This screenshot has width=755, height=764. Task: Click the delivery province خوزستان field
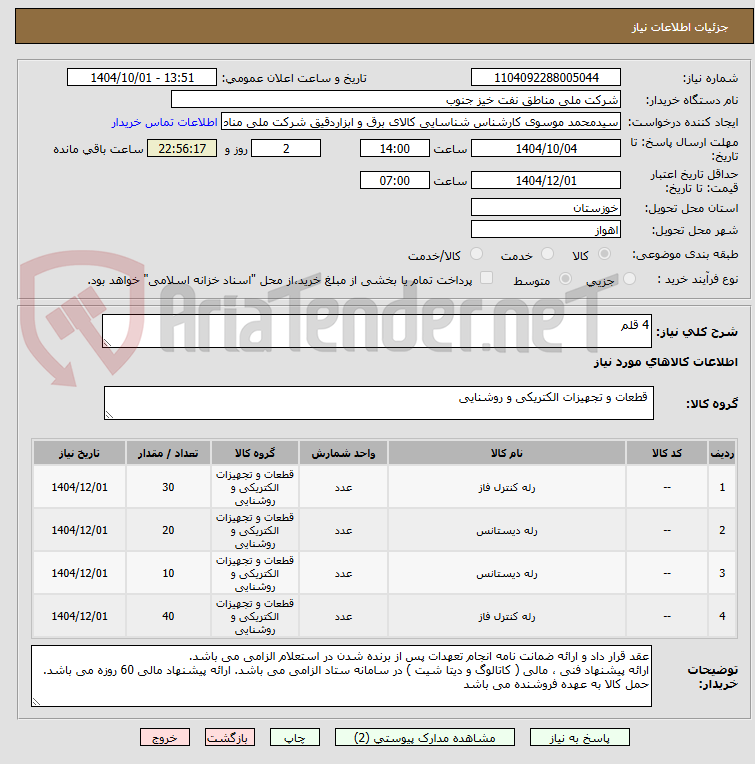[546, 207]
